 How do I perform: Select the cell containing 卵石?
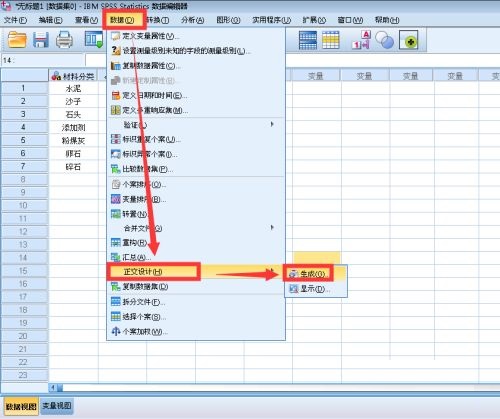tap(73, 154)
